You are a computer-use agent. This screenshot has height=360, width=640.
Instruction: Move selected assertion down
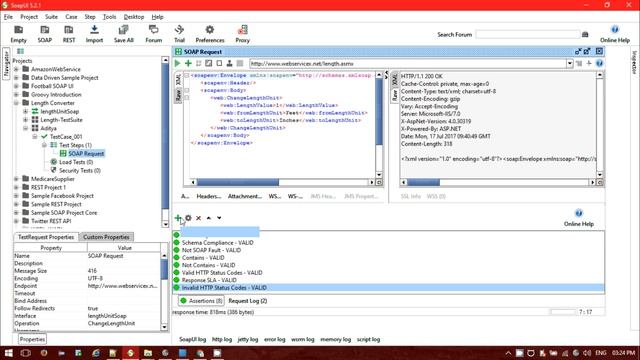point(219,218)
